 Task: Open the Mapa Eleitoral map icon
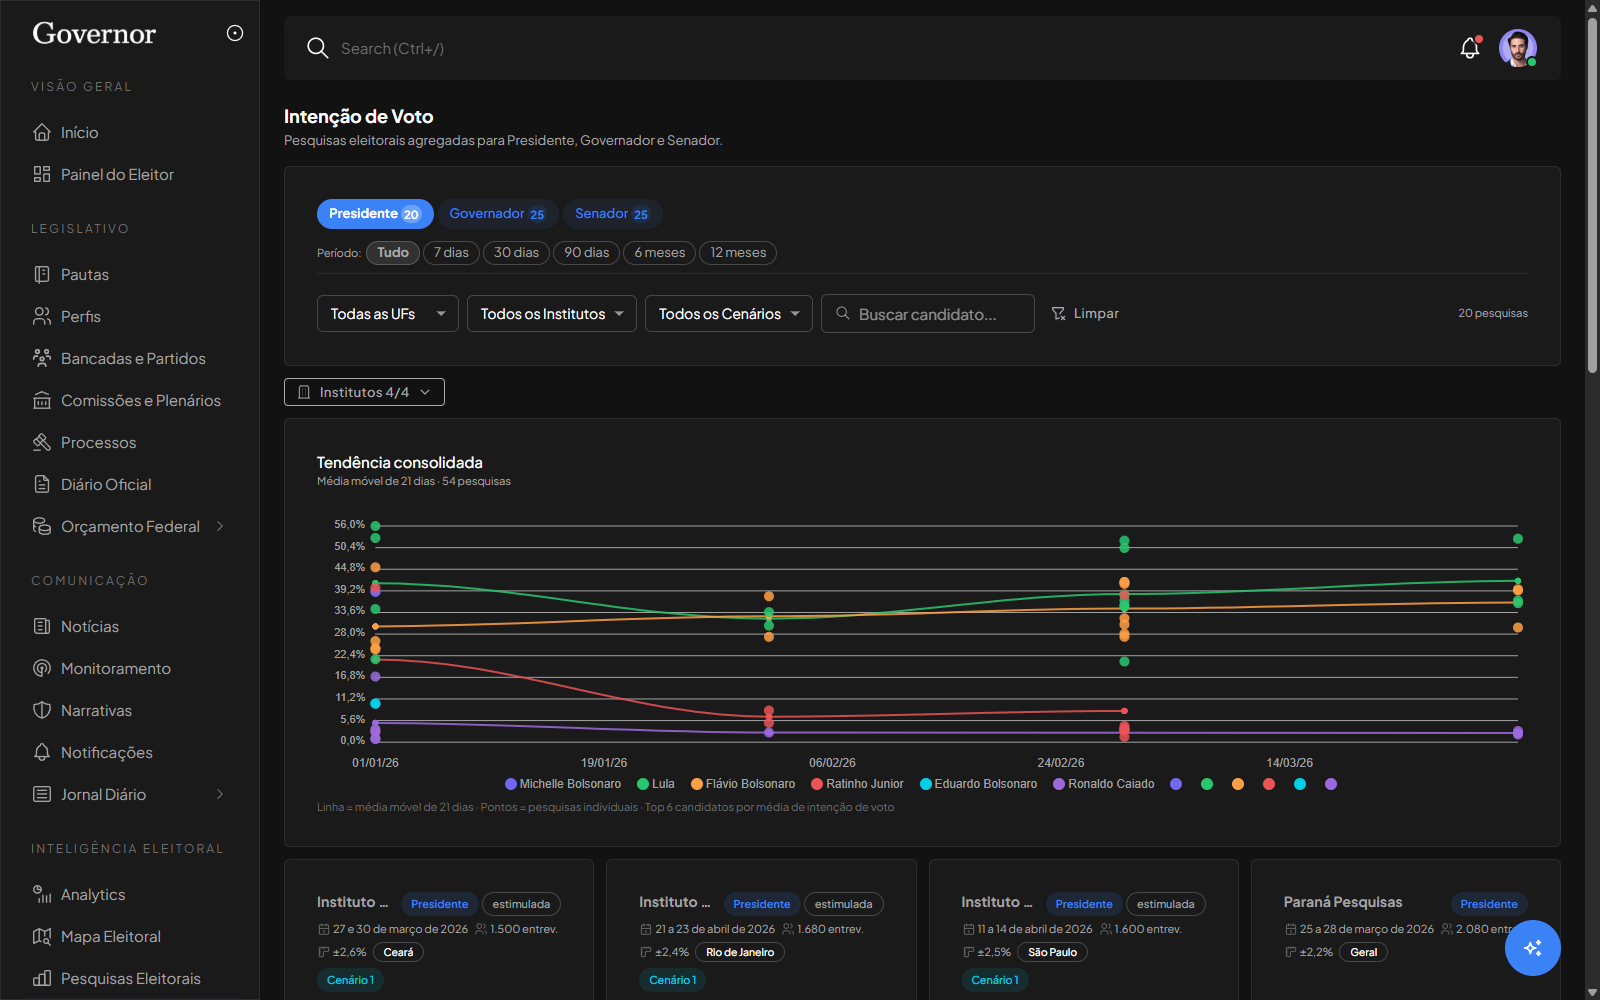point(42,936)
